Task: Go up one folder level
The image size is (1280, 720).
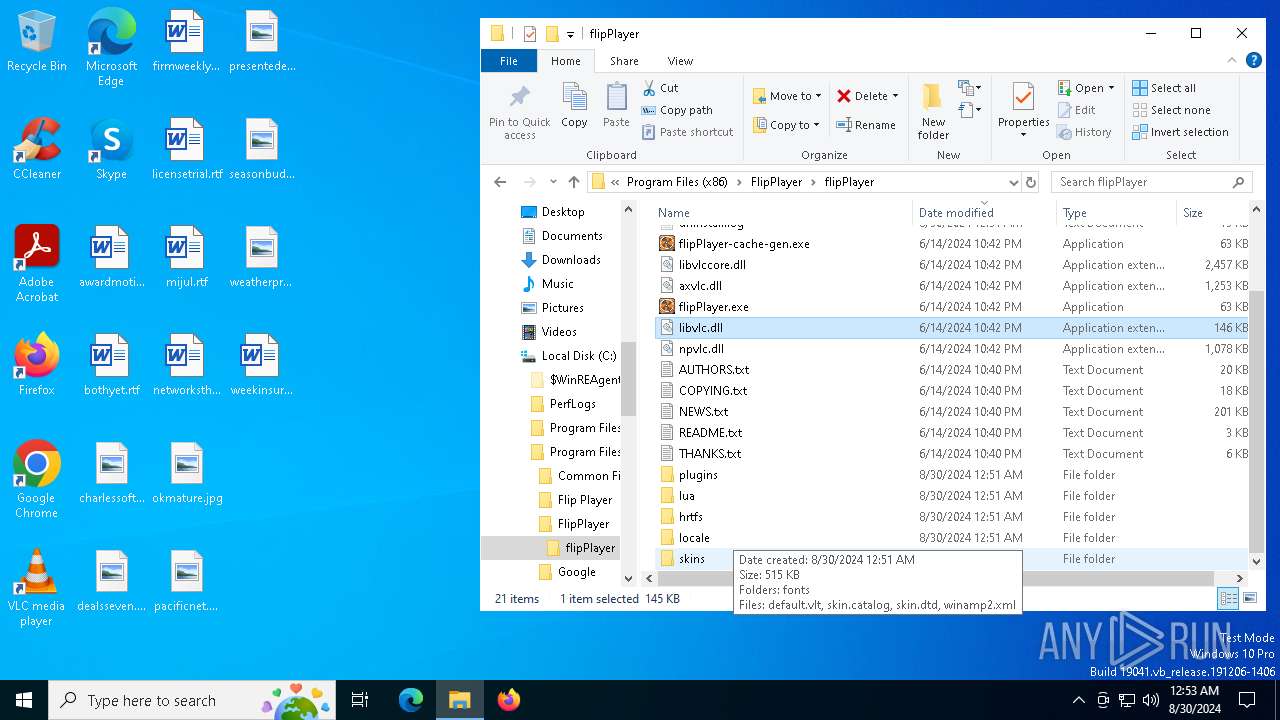Action: (x=574, y=182)
